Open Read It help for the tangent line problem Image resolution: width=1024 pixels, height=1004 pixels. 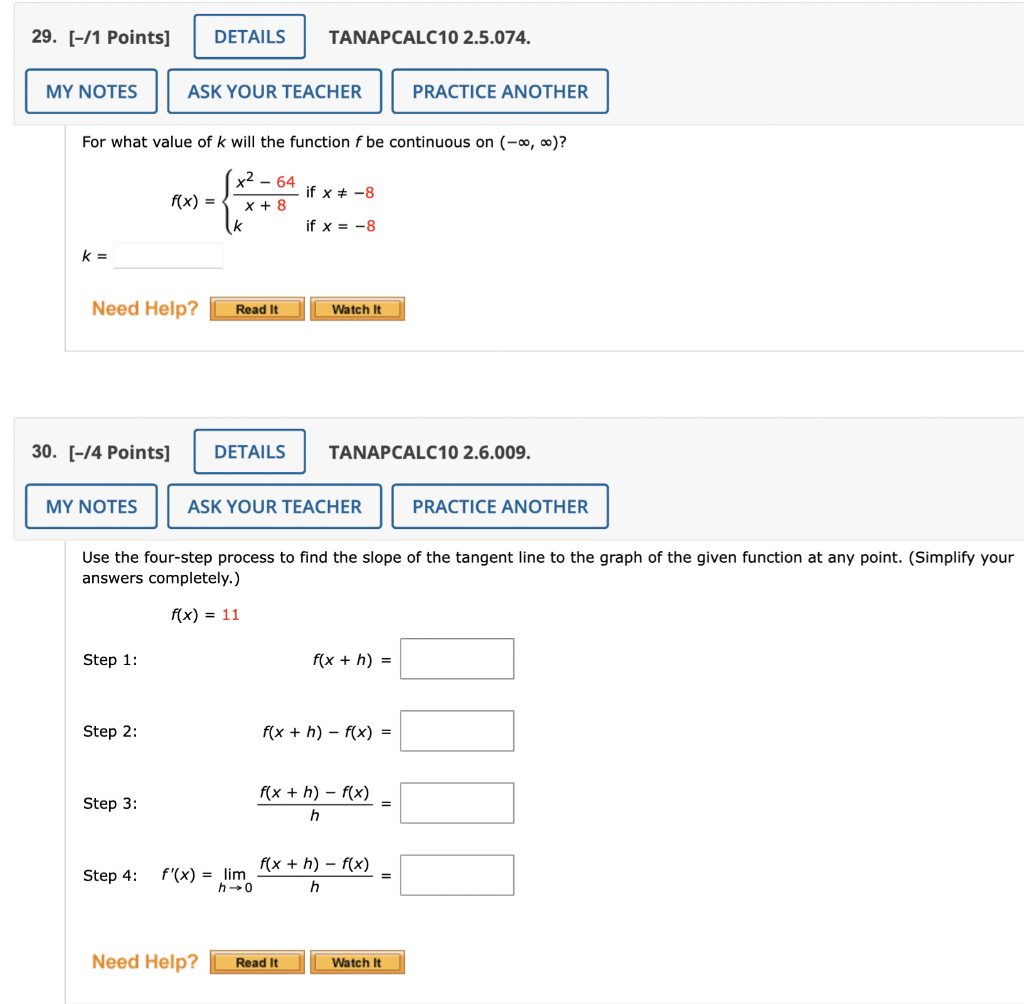coord(256,962)
